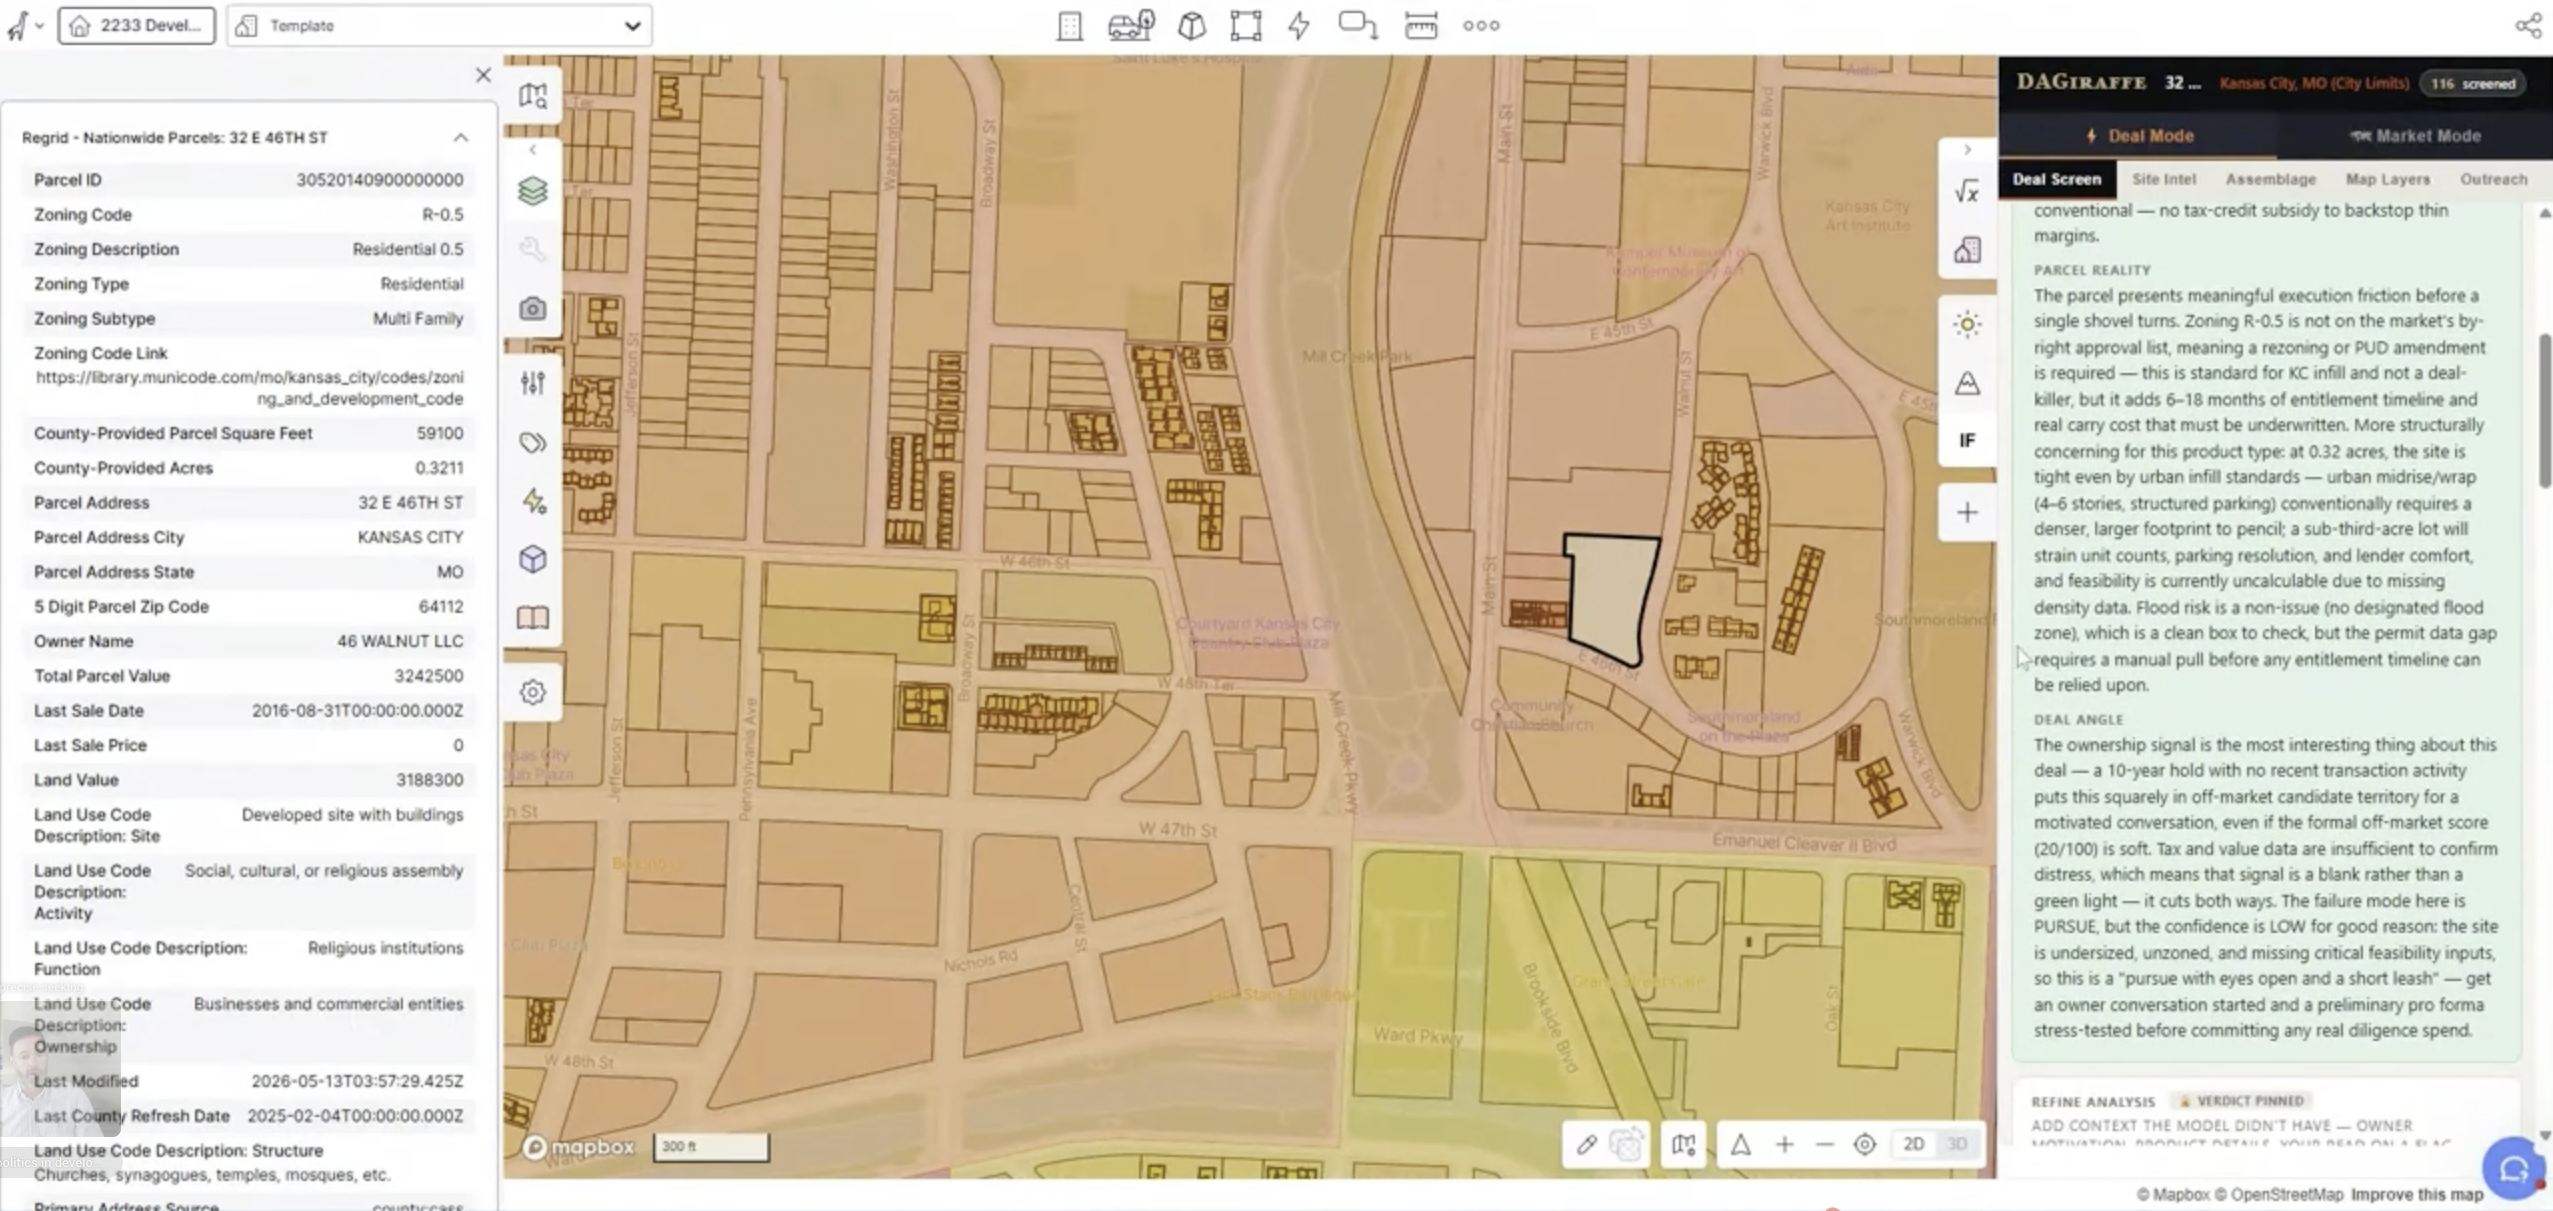Open the basemap style icon at bottom
The height and width of the screenshot is (1211, 2553).
tap(1684, 1145)
